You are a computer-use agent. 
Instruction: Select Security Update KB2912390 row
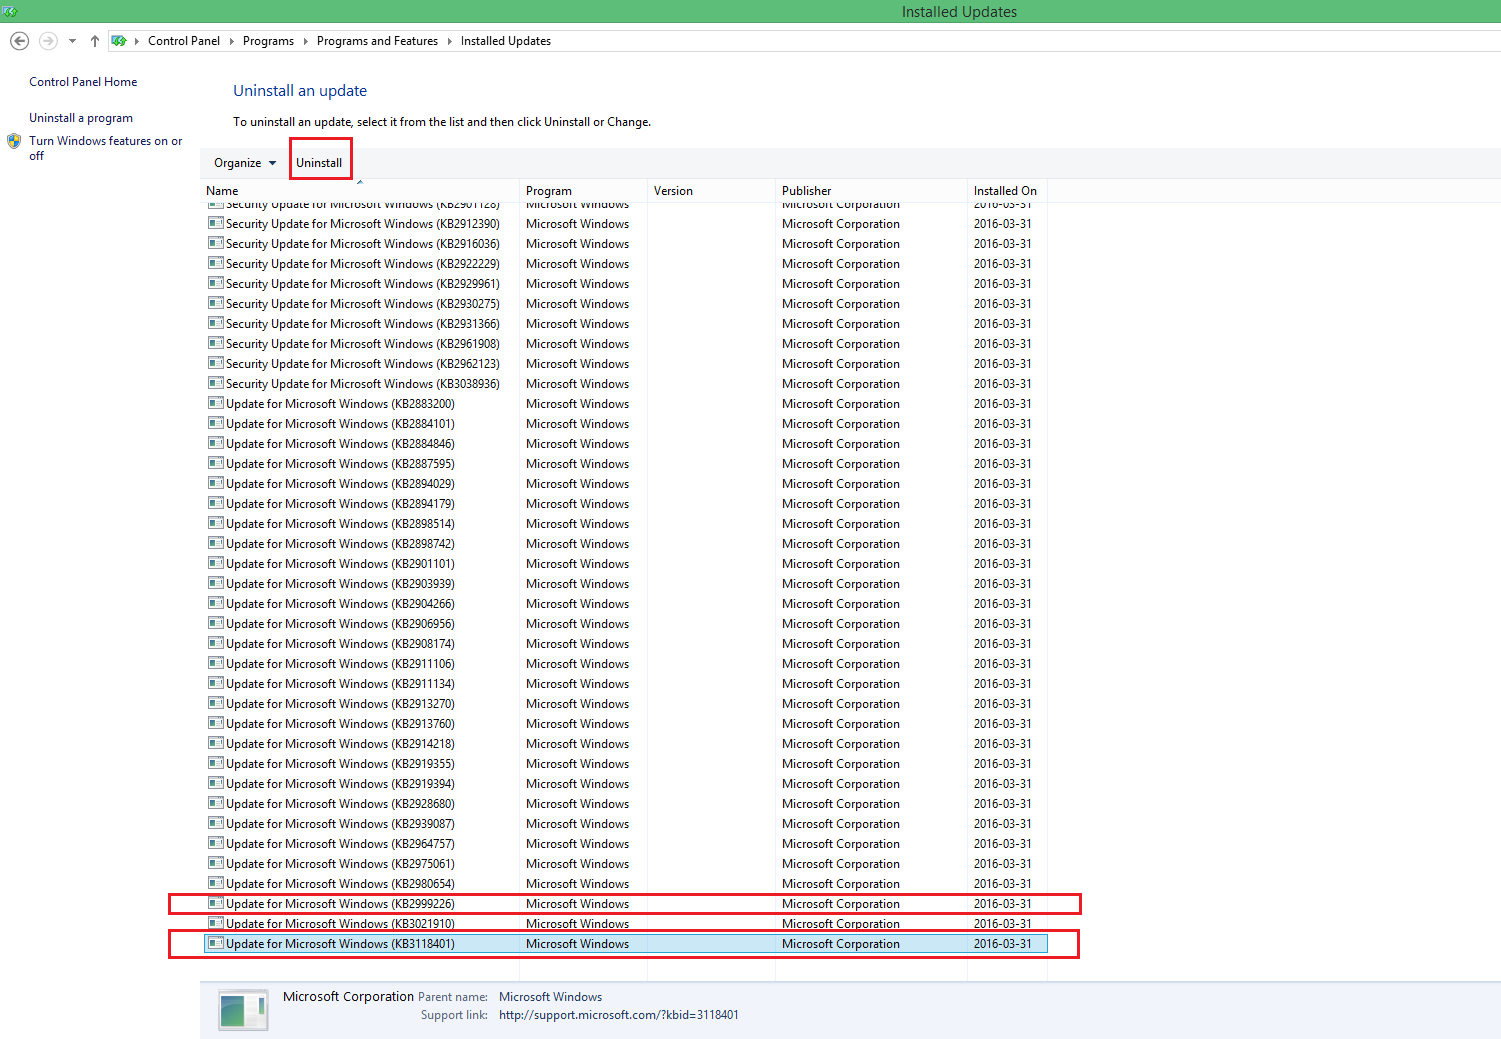tap(626, 224)
